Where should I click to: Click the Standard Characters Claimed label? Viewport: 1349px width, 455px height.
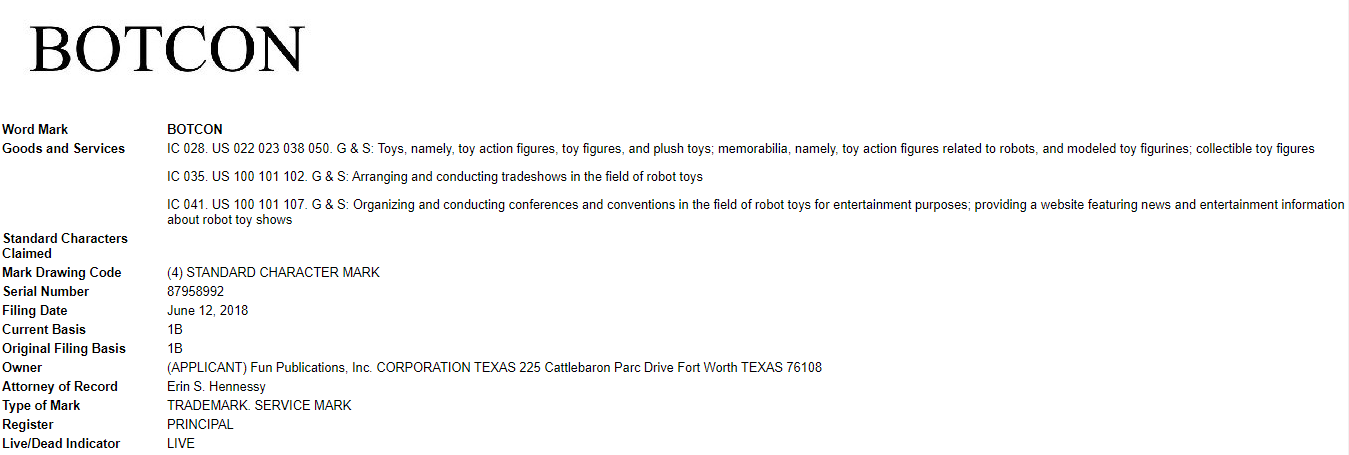click(x=65, y=246)
